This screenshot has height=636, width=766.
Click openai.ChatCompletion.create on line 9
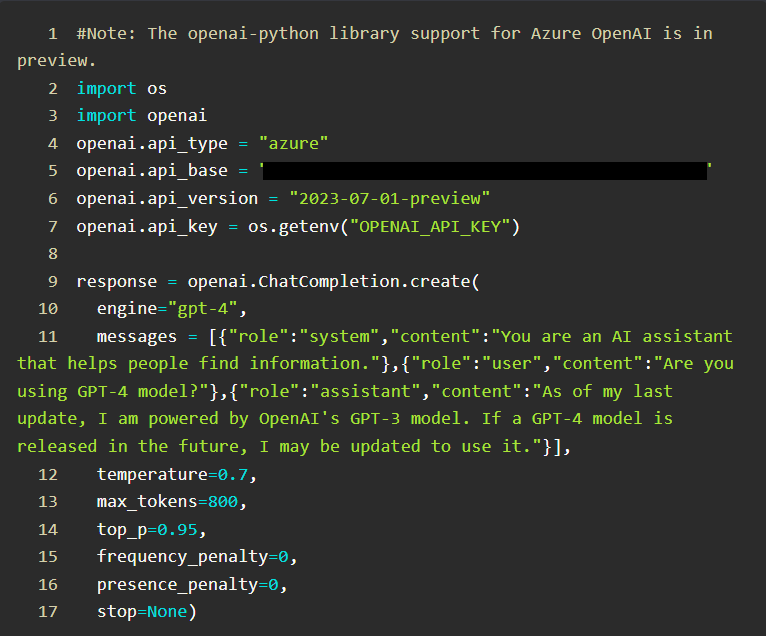[x=328, y=281]
